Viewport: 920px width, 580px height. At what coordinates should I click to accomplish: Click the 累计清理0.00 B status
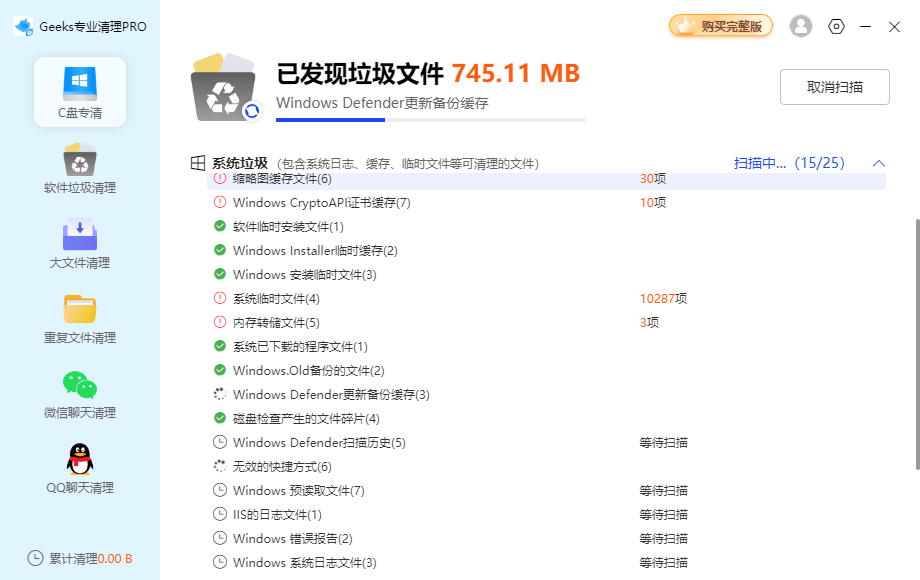tap(80, 558)
